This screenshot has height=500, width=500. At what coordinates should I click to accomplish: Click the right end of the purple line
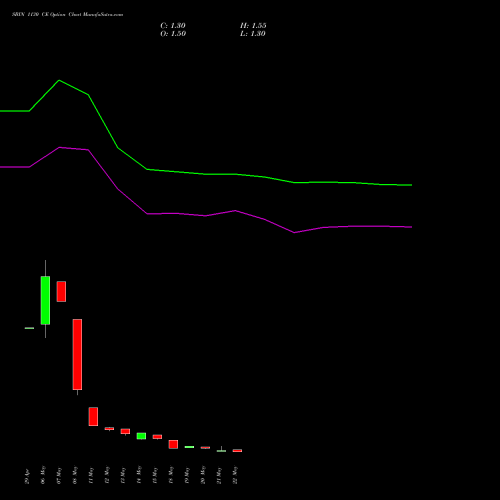point(412,227)
